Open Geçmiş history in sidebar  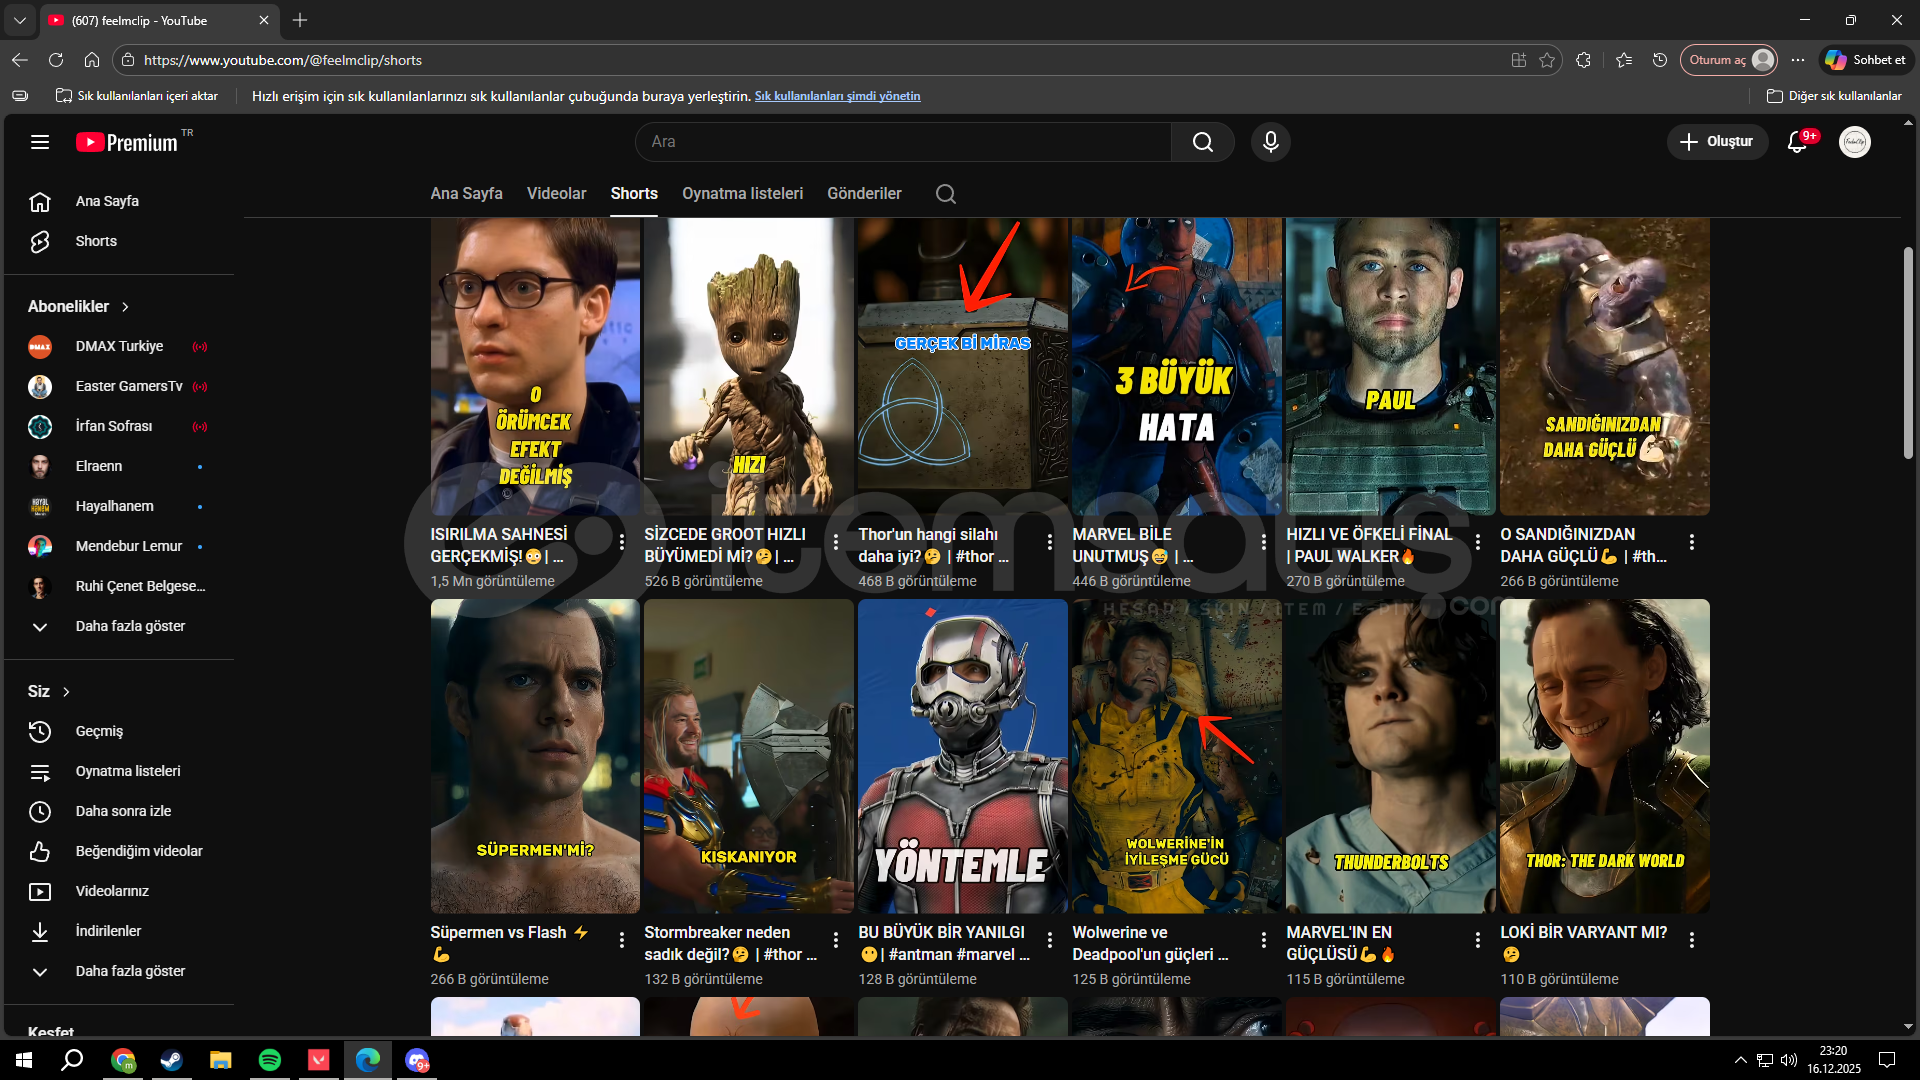coord(99,731)
